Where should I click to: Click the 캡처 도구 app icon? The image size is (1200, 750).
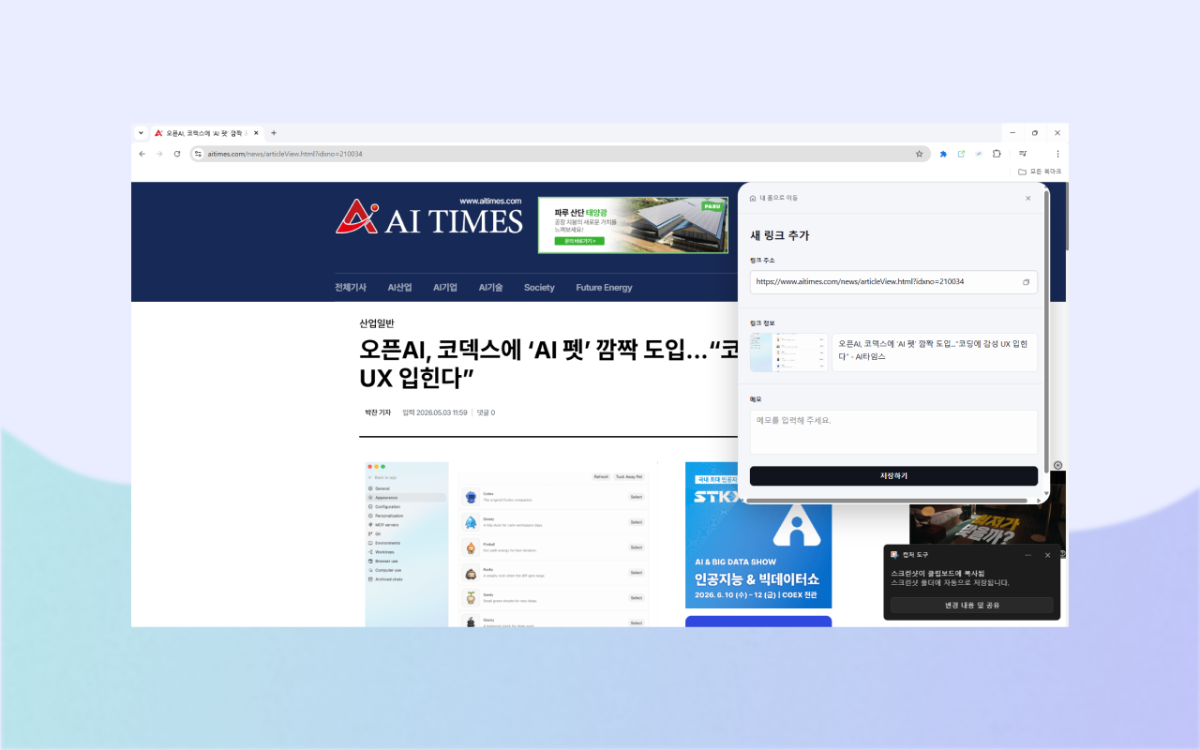pyautogui.click(x=894, y=554)
